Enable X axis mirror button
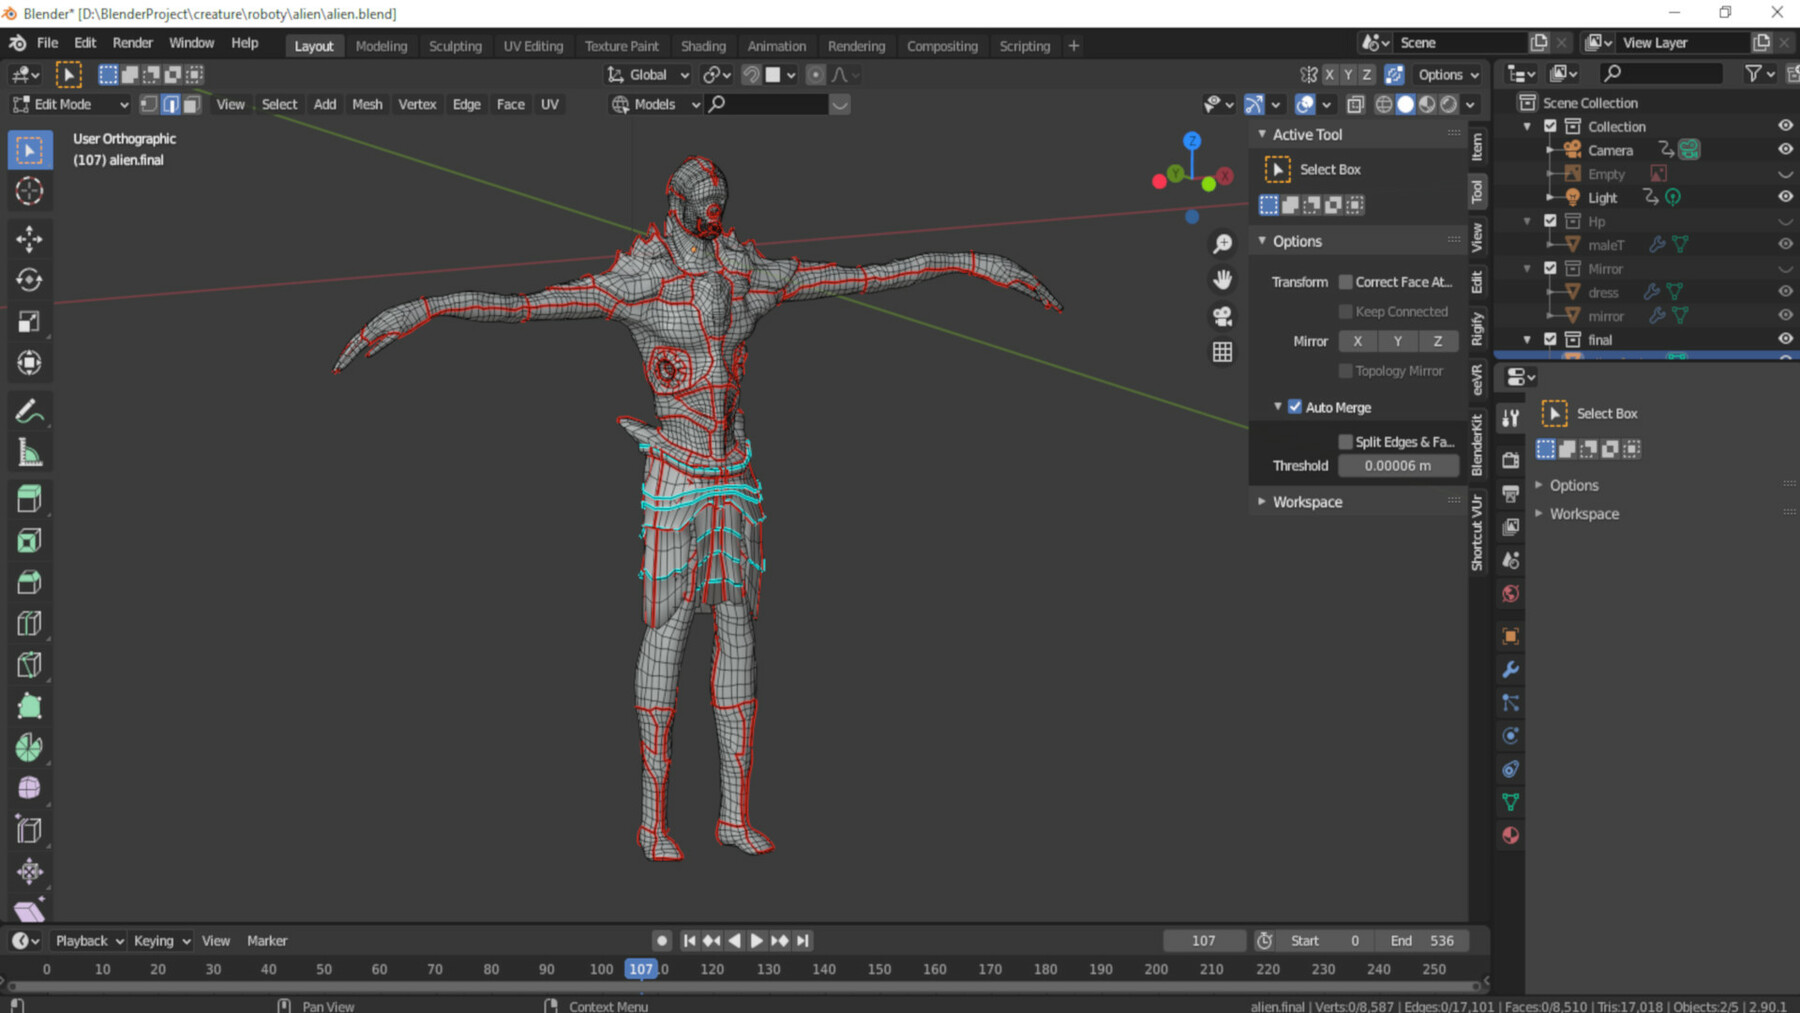The image size is (1800, 1013). (x=1357, y=340)
